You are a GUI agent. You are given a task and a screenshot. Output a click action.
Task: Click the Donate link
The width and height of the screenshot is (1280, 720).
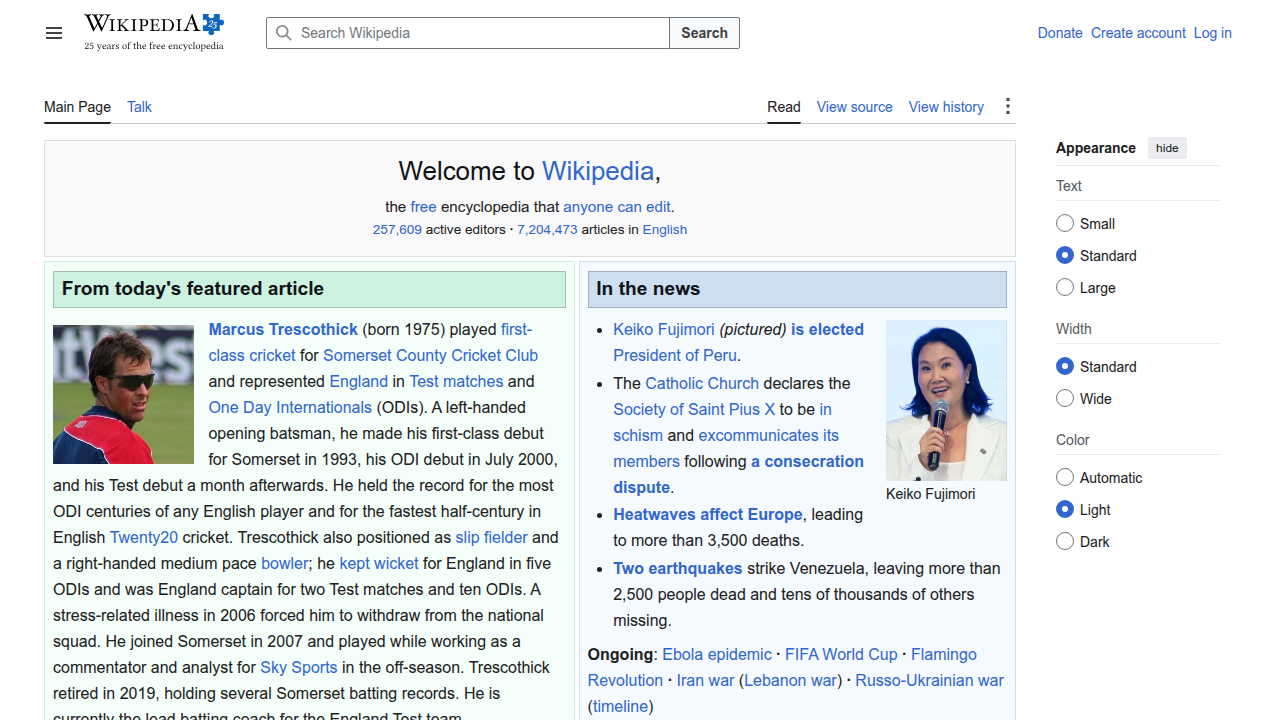[x=1060, y=33]
